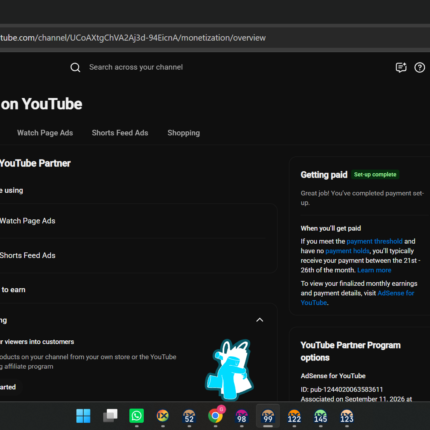Open Task View in the taskbar

click(110, 416)
